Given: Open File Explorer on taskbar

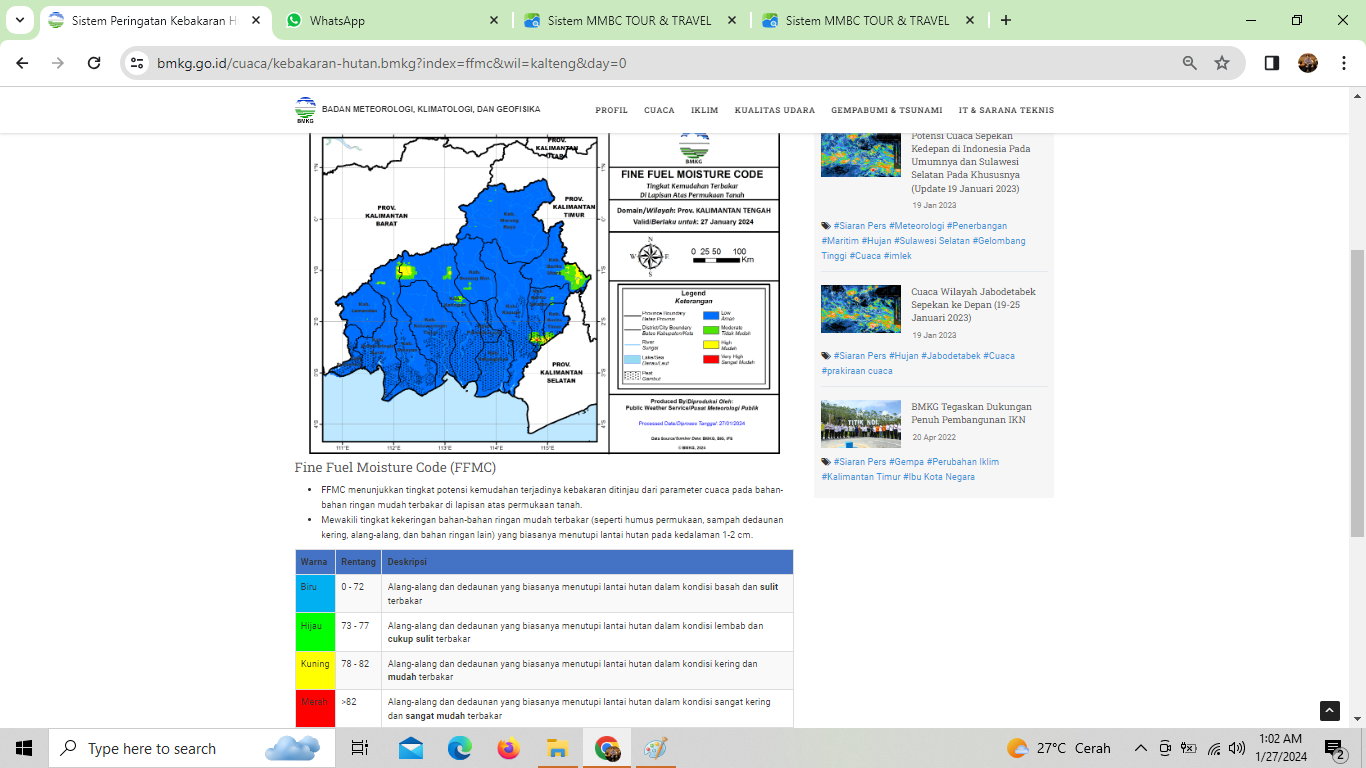Looking at the screenshot, I should [558, 748].
